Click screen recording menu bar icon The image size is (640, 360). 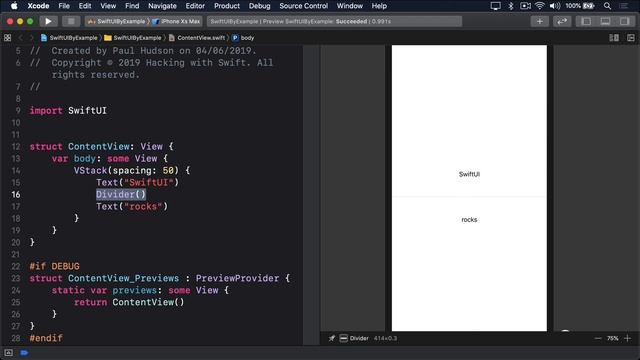pos(525,6)
